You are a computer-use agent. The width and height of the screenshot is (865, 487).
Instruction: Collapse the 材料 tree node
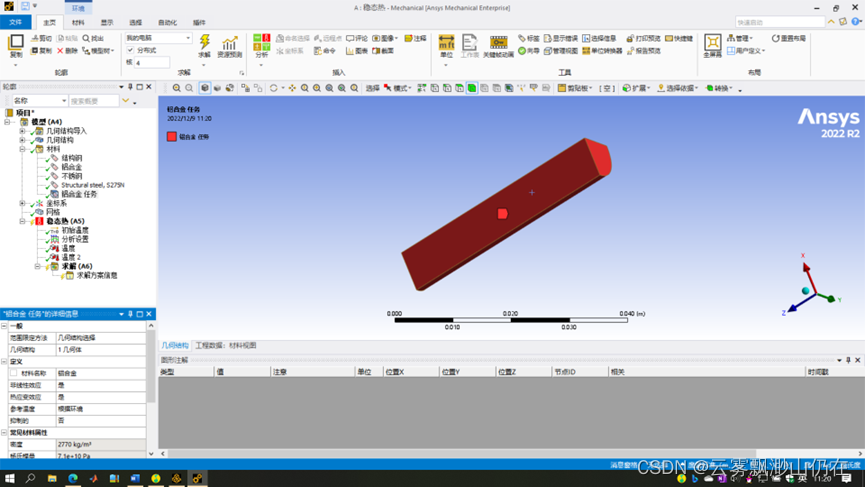pos(23,149)
